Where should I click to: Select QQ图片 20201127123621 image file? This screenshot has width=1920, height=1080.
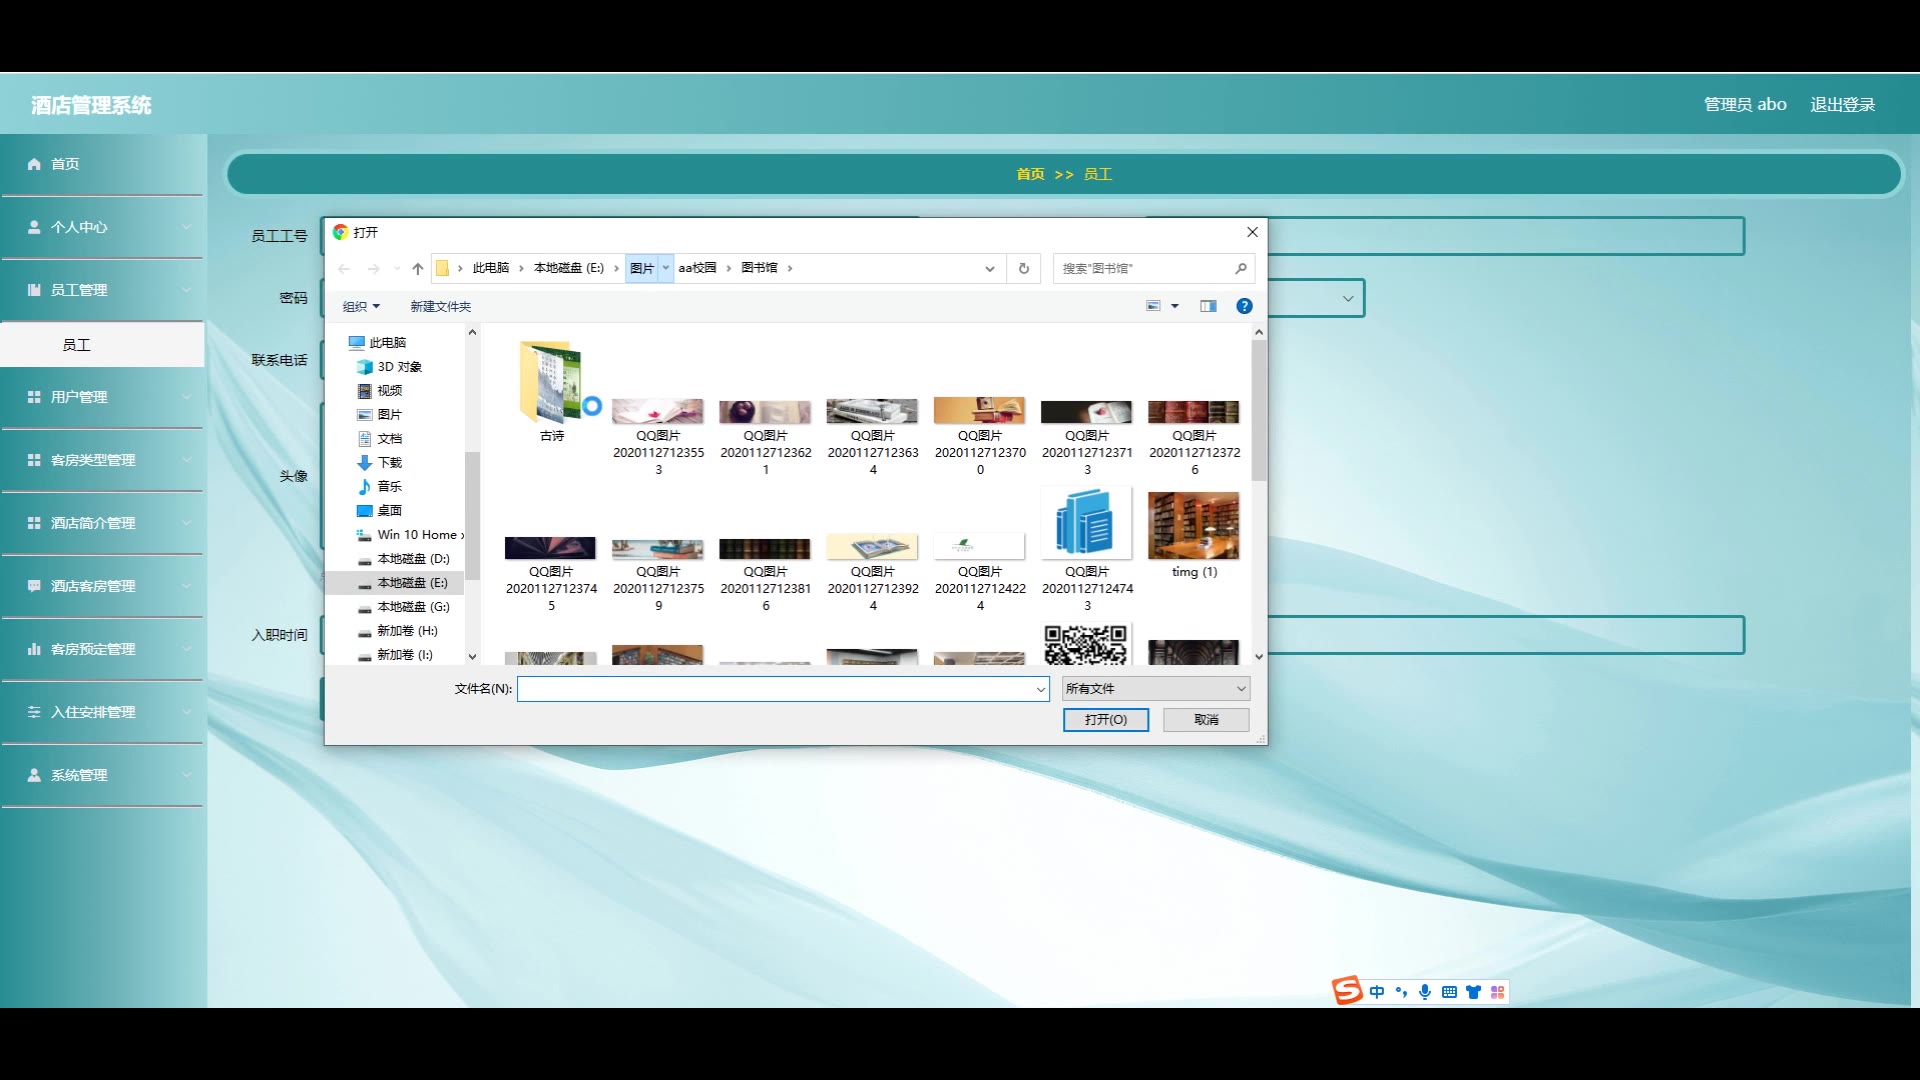click(x=765, y=436)
